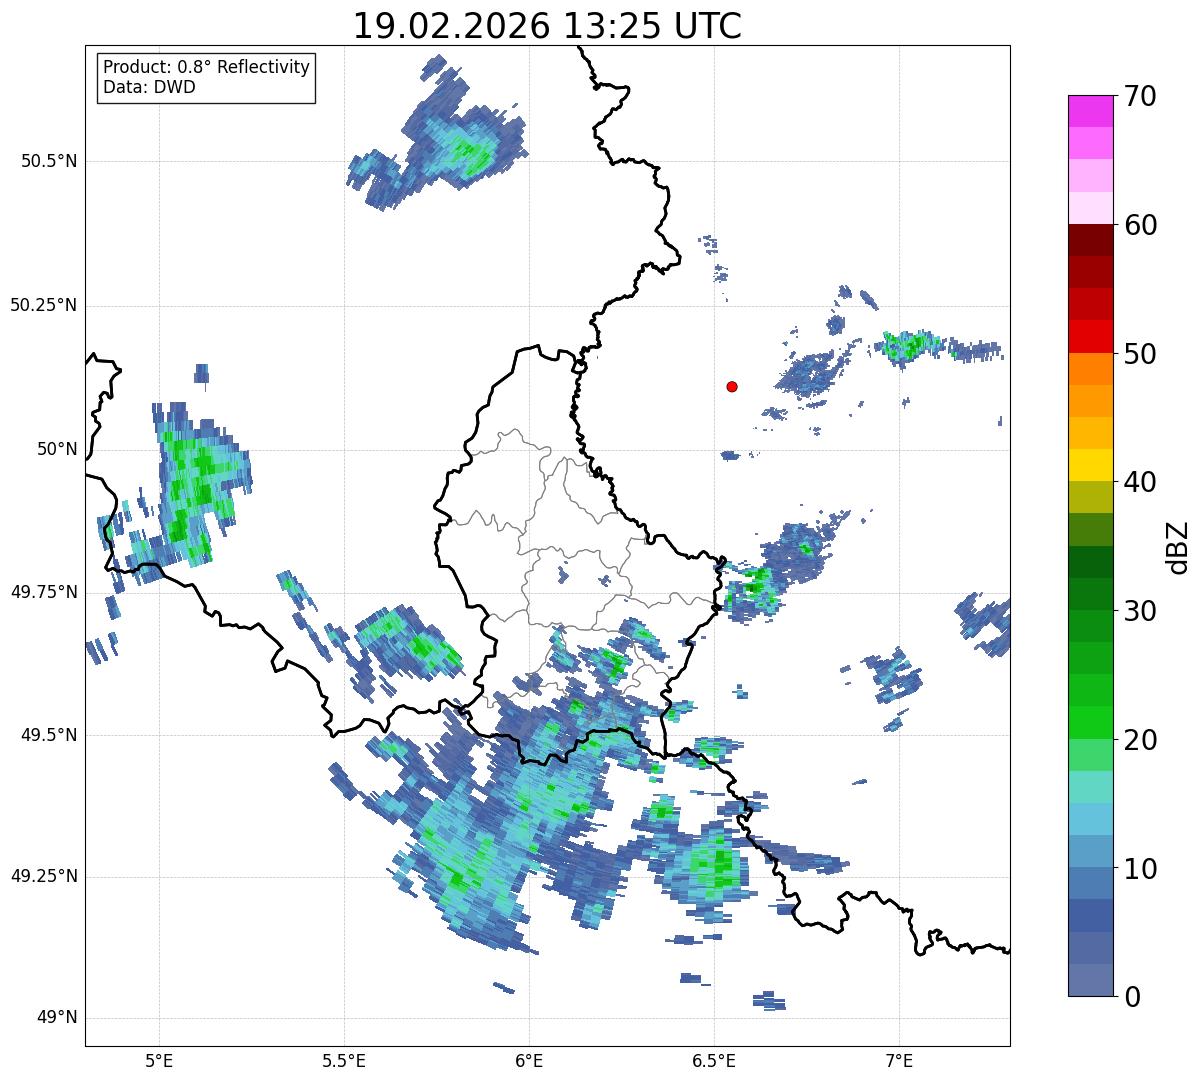This screenshot has width=1202, height=1081.
Task: Click the longitude label '5°E'
Action: point(159,1062)
